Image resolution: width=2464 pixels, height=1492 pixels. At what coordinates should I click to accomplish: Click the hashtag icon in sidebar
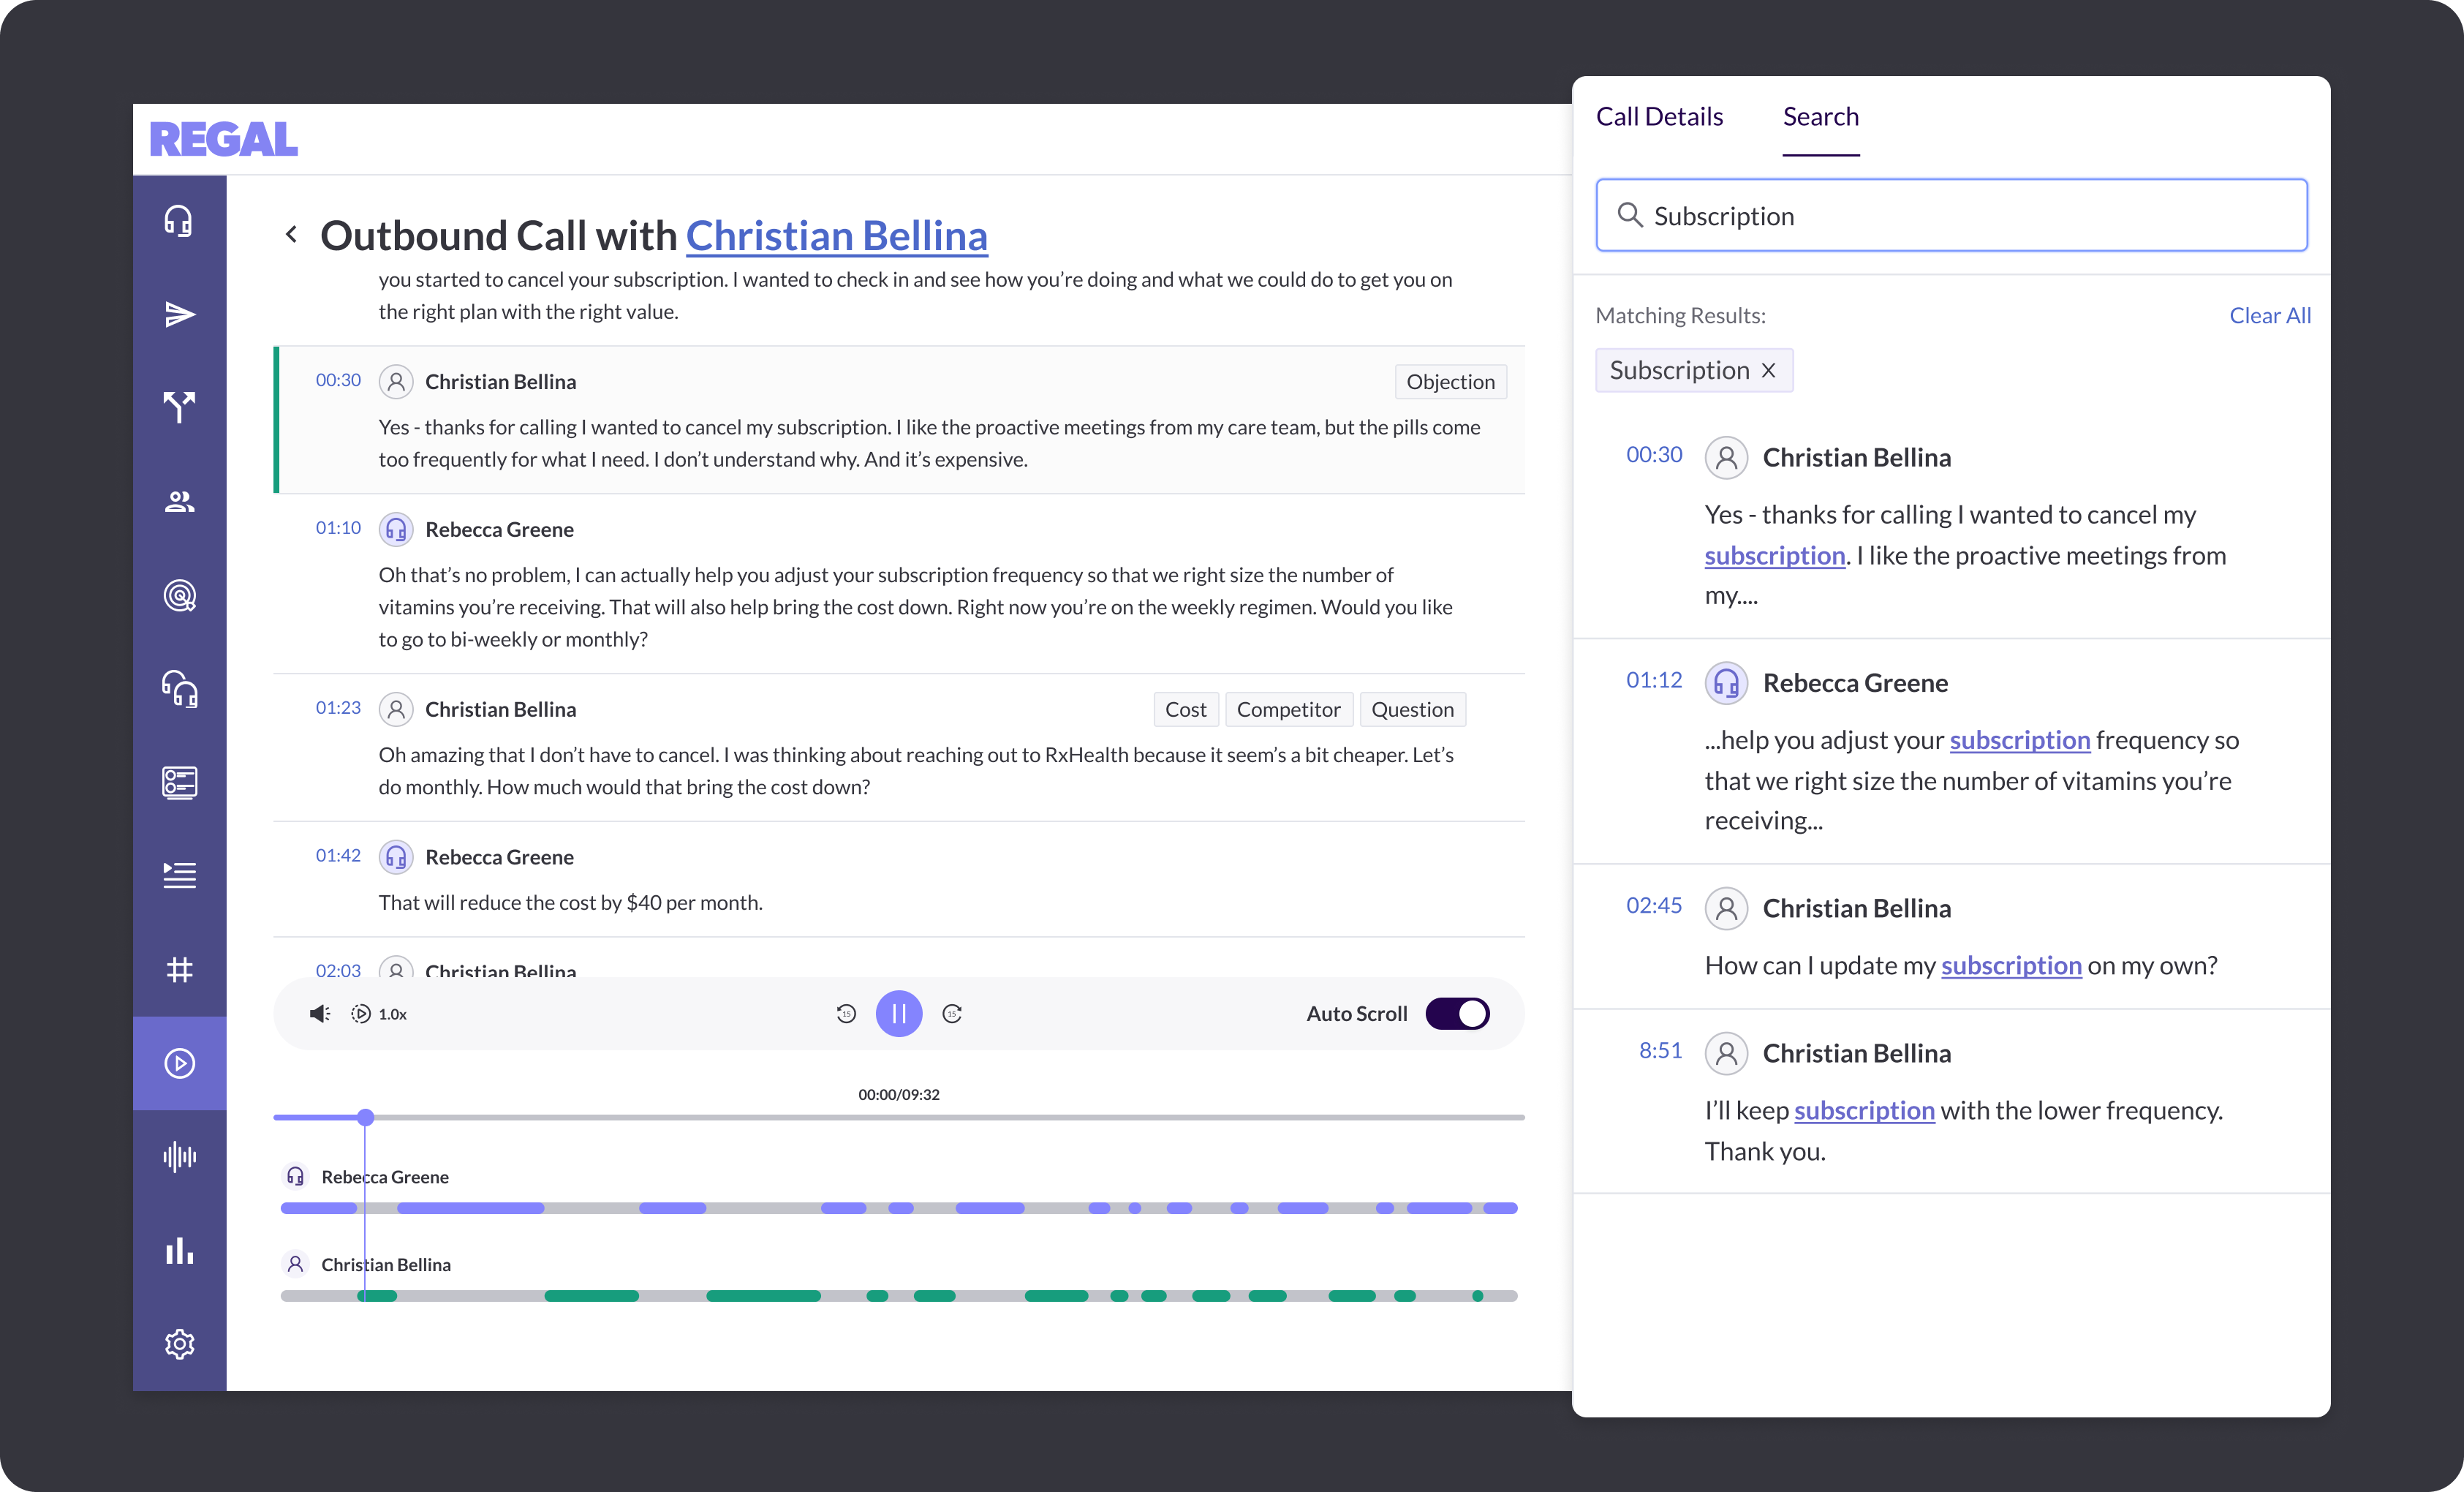click(179, 969)
